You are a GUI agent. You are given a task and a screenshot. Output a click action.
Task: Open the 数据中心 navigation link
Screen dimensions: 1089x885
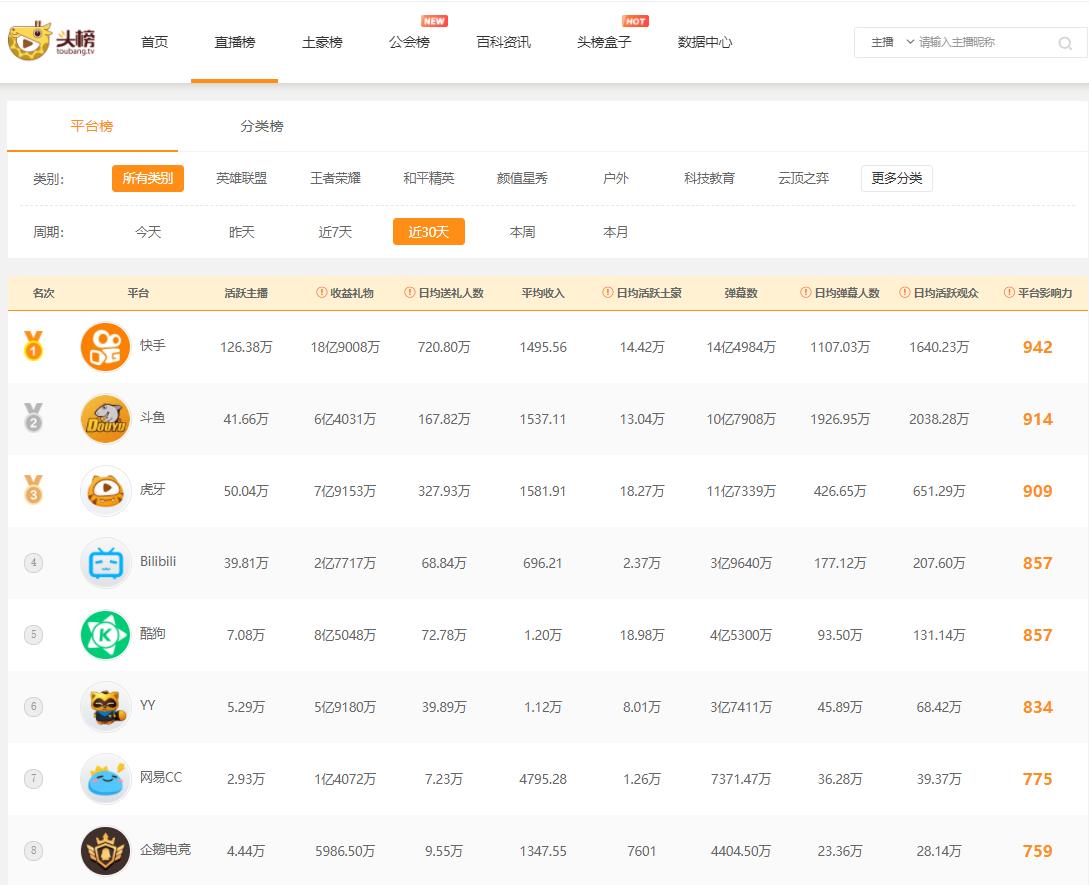click(704, 43)
